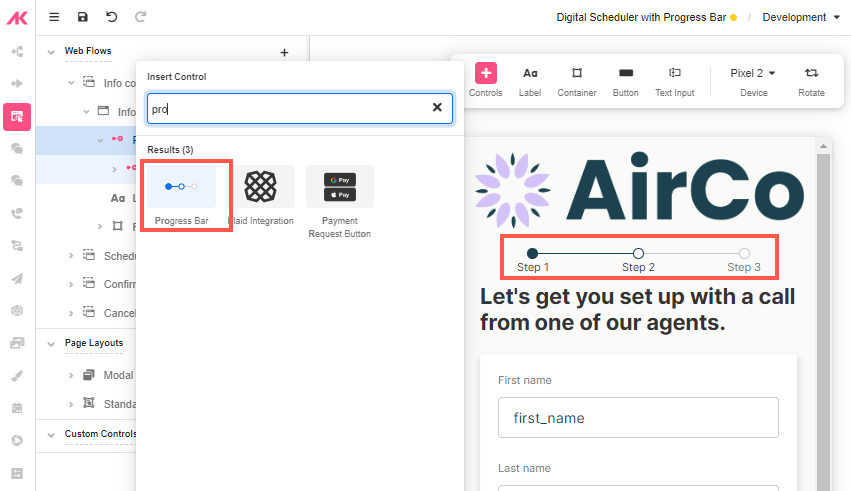Save the project with the floppy icon
851x491 pixels.
(82, 17)
